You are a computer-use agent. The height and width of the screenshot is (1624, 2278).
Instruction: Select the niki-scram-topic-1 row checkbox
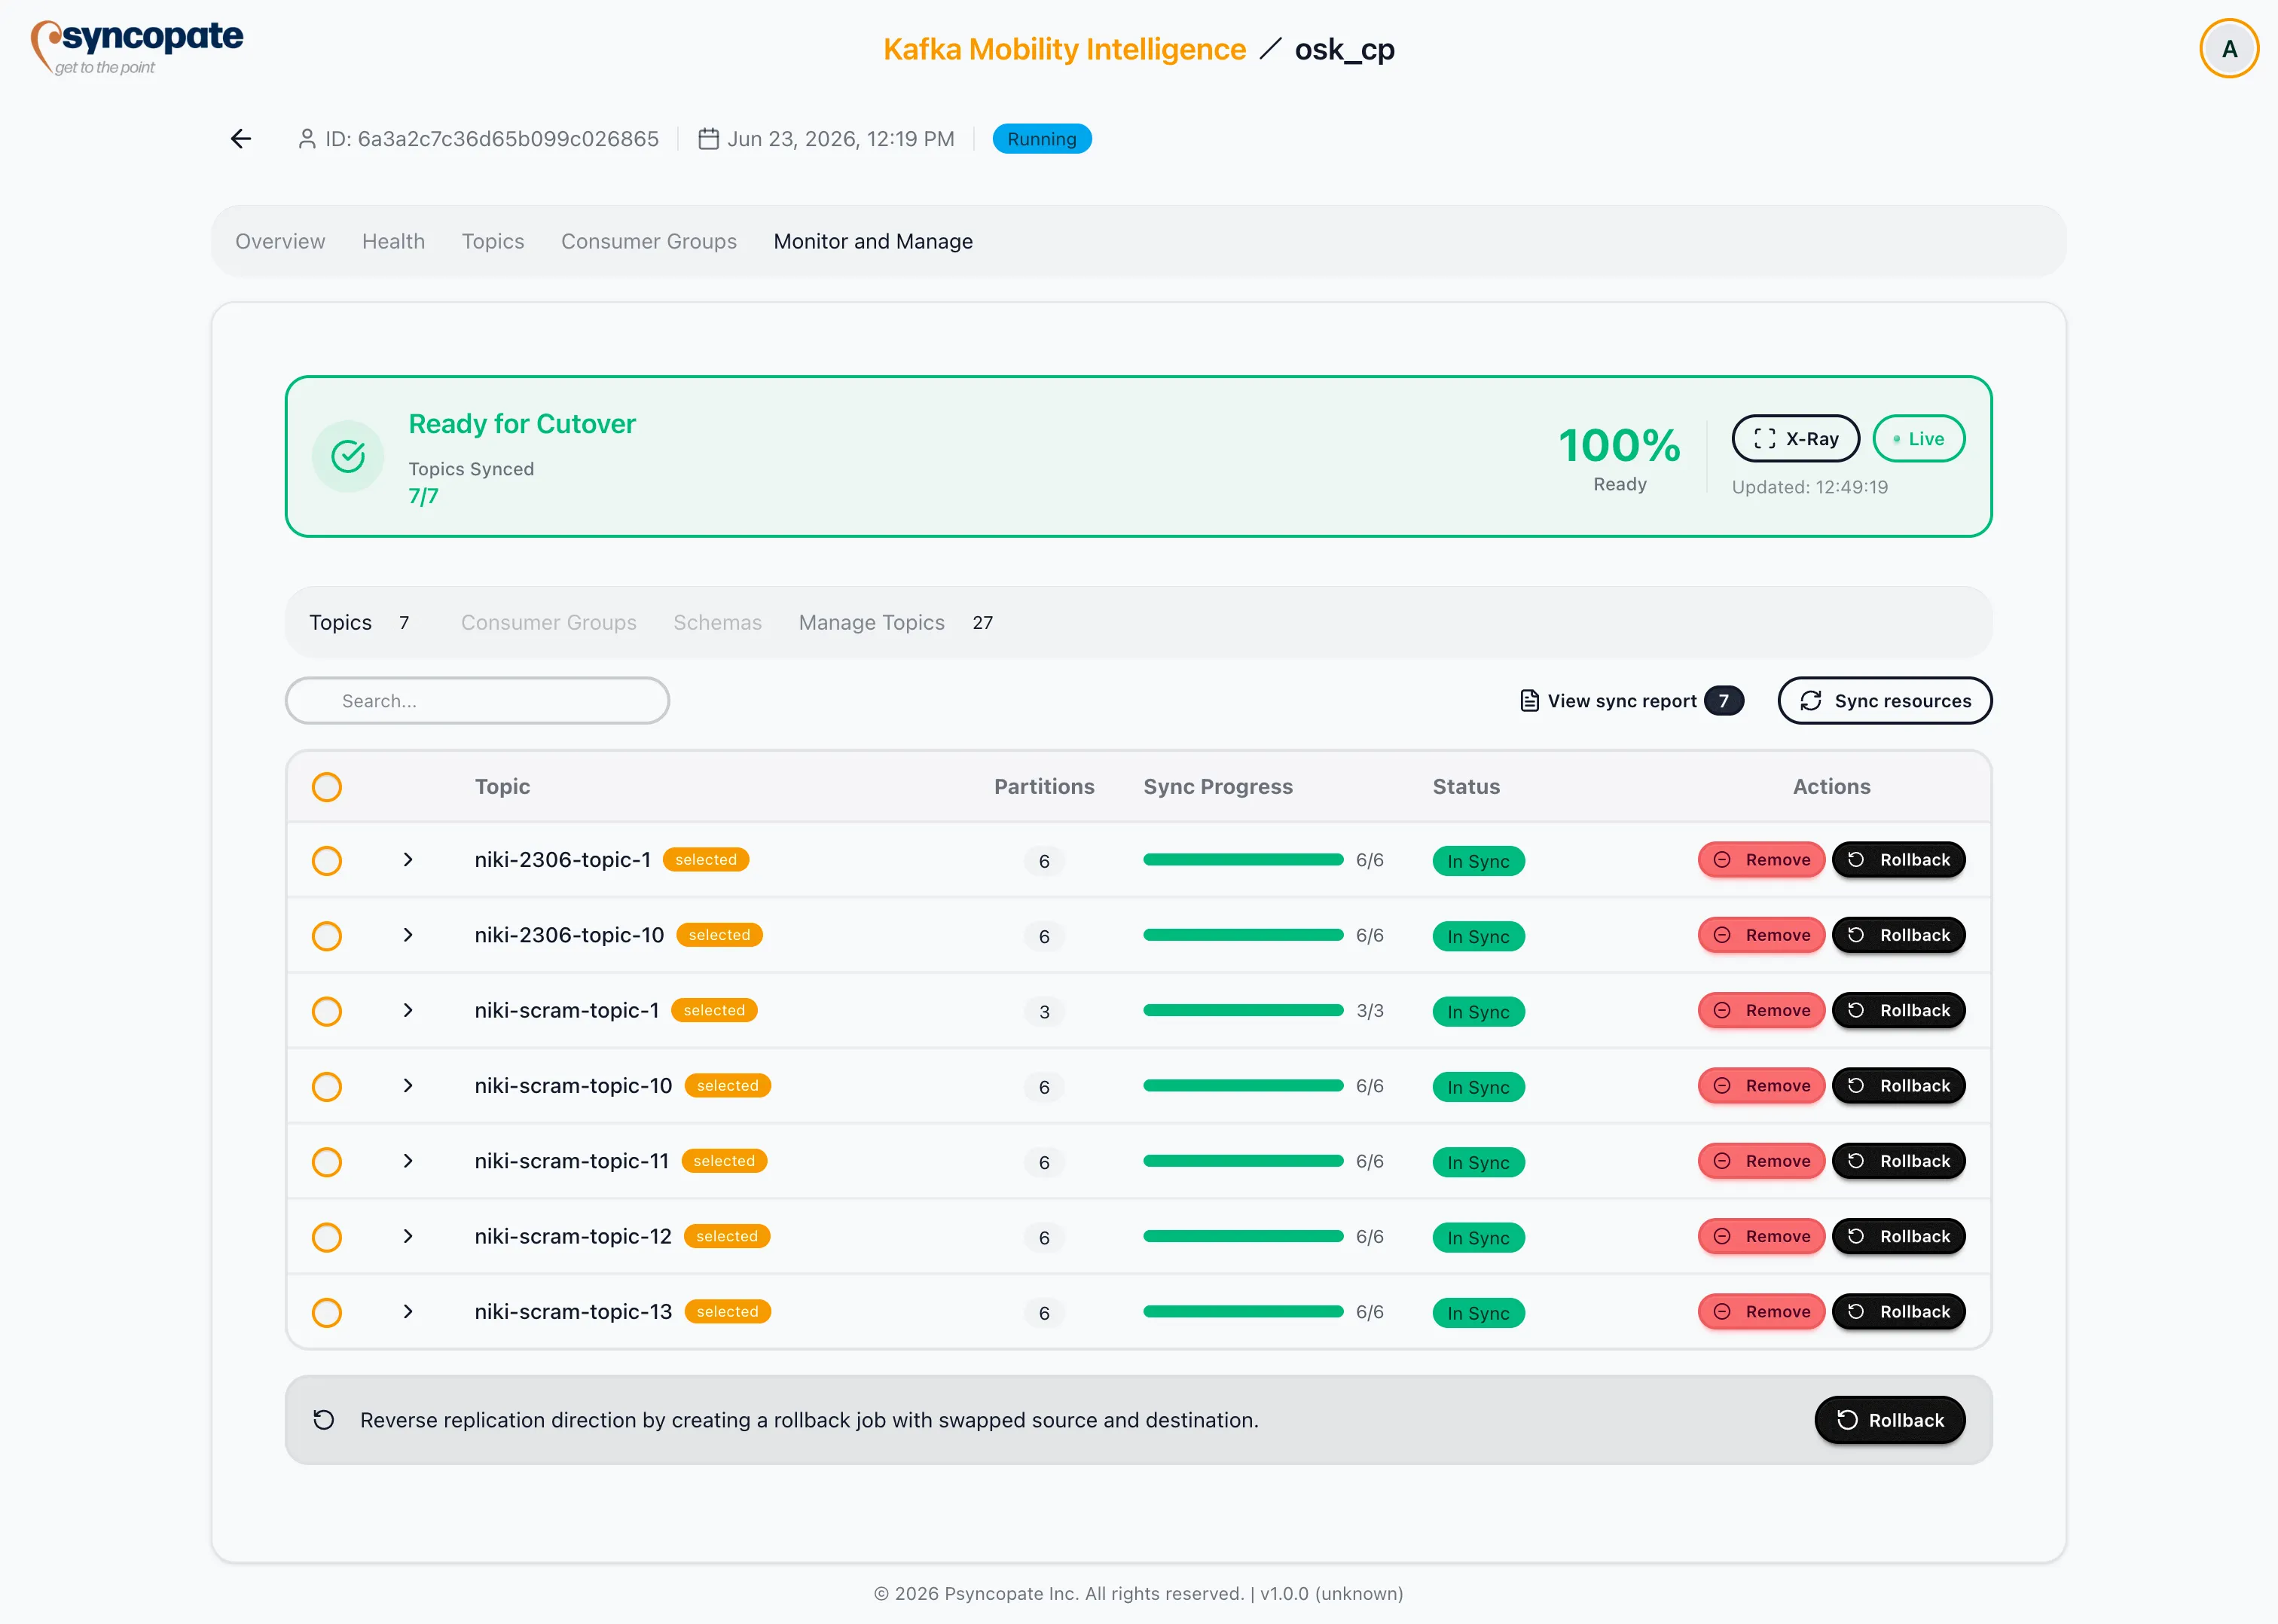pos(327,1011)
